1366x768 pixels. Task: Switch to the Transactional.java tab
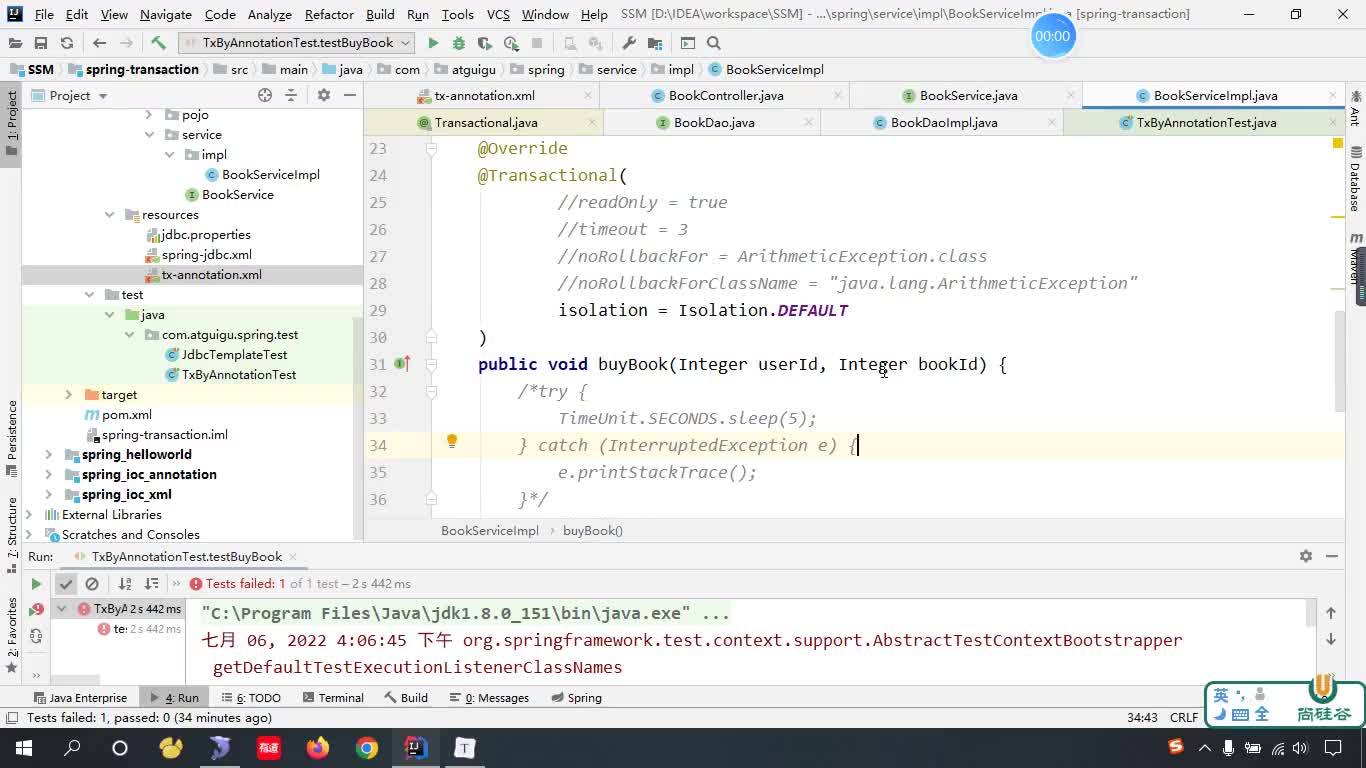coord(486,123)
